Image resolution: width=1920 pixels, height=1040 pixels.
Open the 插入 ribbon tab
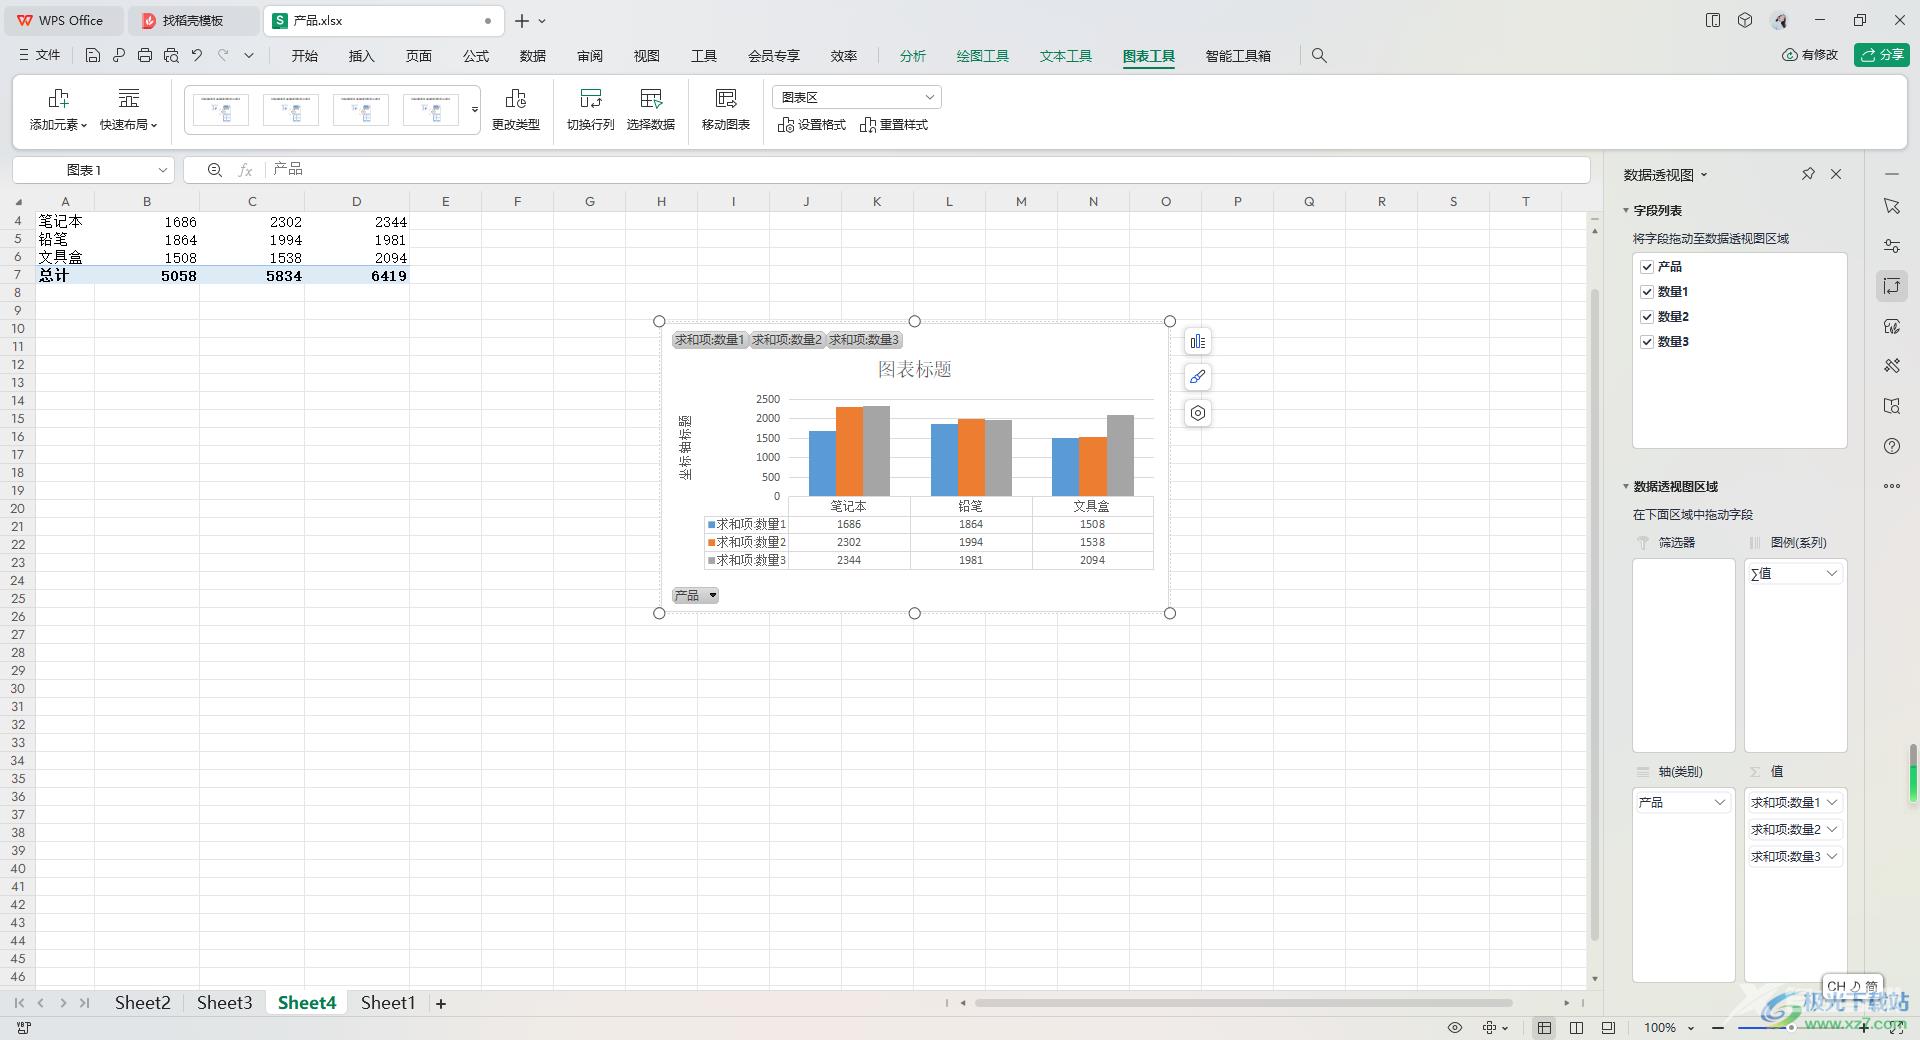click(362, 56)
